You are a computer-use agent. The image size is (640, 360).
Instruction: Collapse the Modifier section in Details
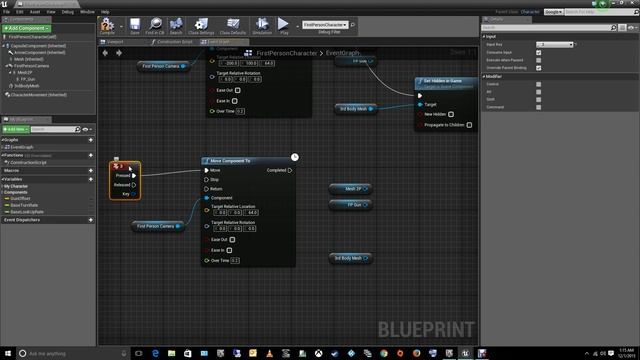click(484, 76)
